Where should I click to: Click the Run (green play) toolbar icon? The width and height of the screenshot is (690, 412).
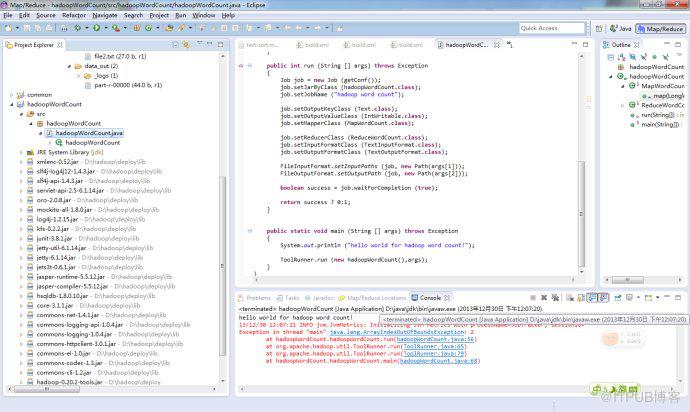pos(96,28)
